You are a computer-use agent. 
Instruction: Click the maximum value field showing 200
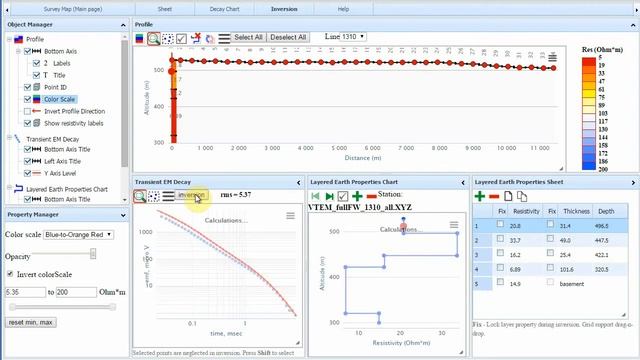(76, 292)
